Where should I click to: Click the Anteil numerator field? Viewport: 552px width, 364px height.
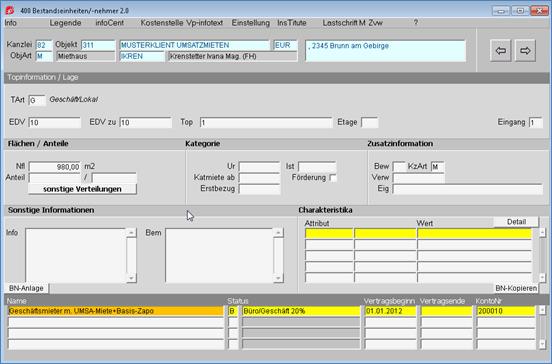click(55, 177)
